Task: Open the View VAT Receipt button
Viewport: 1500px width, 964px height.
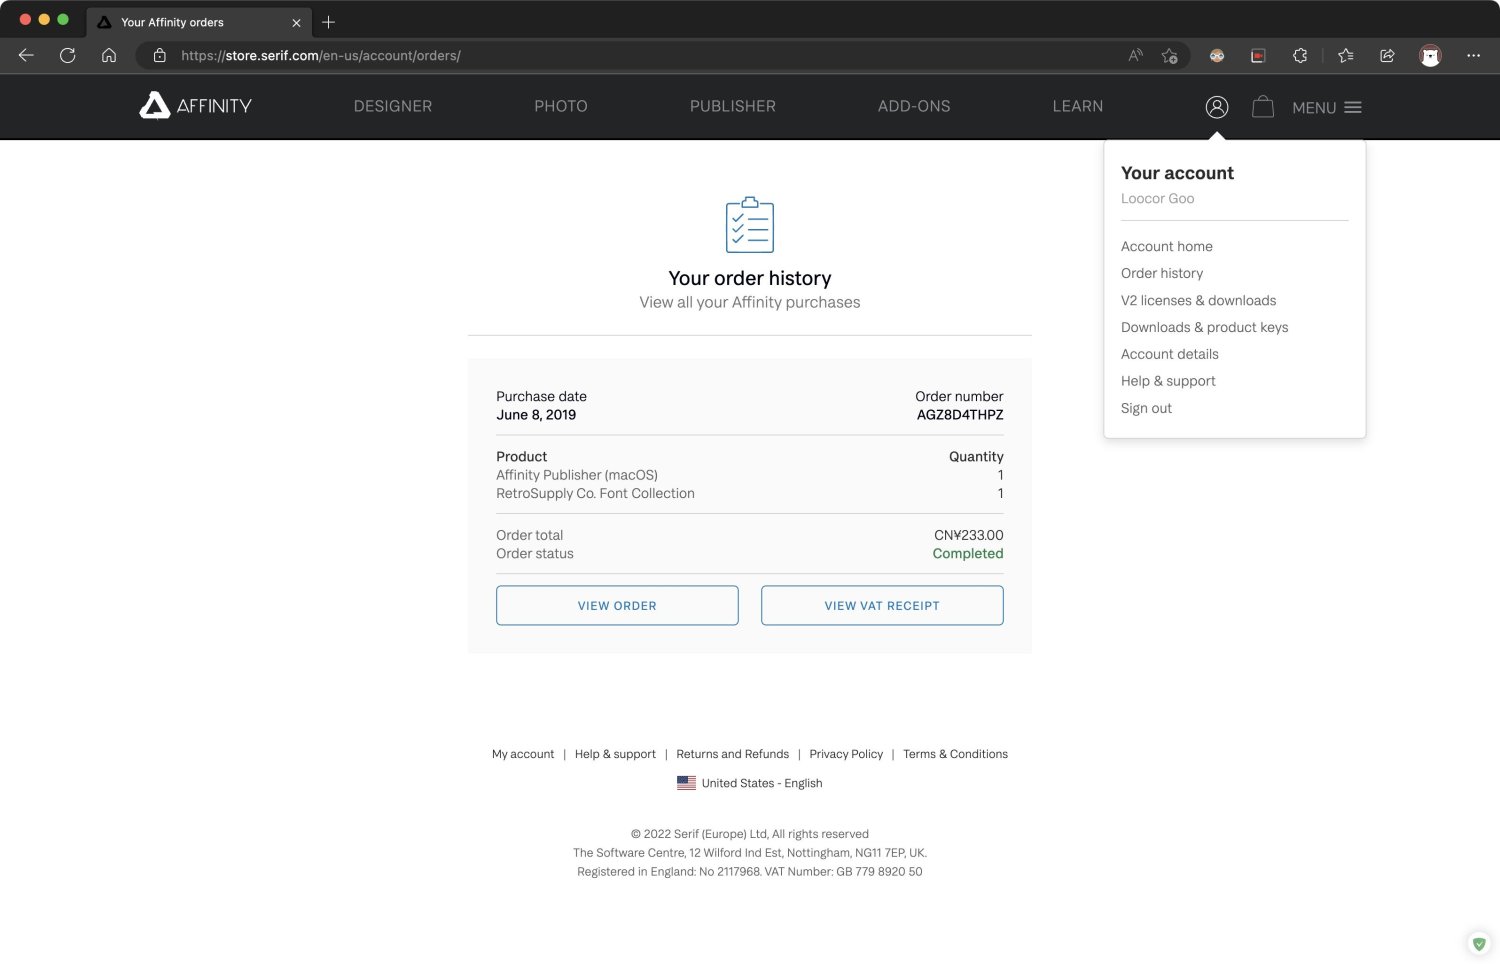Action: pyautogui.click(x=881, y=606)
